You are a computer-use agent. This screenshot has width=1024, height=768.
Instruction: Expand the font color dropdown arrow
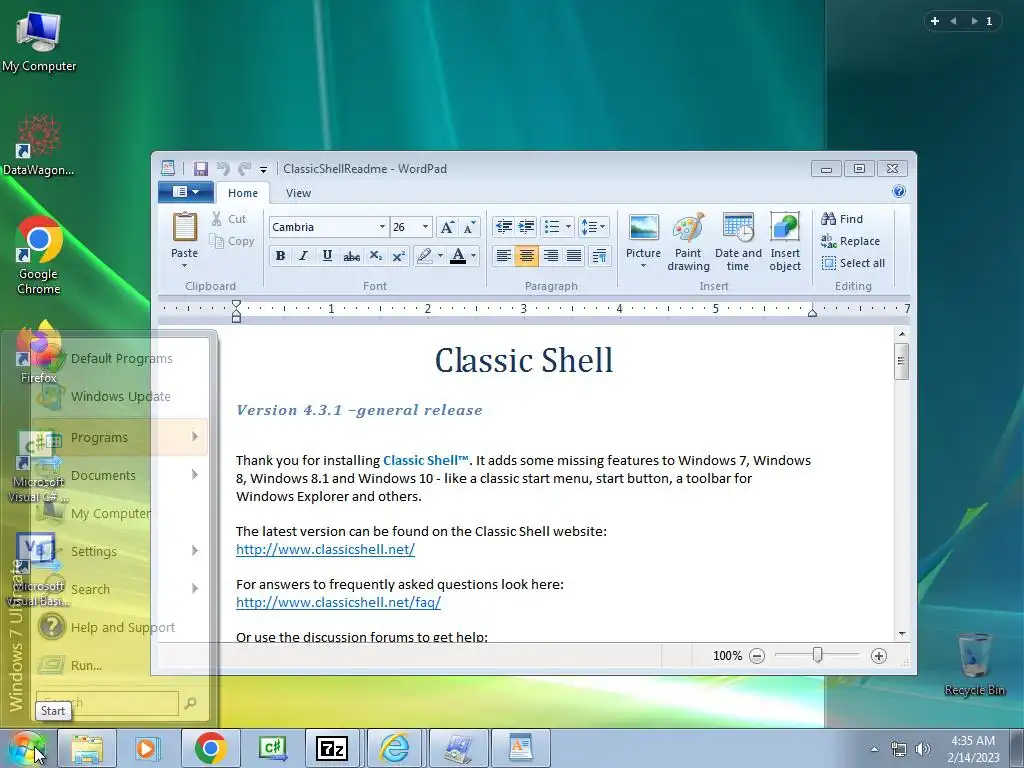[473, 255]
